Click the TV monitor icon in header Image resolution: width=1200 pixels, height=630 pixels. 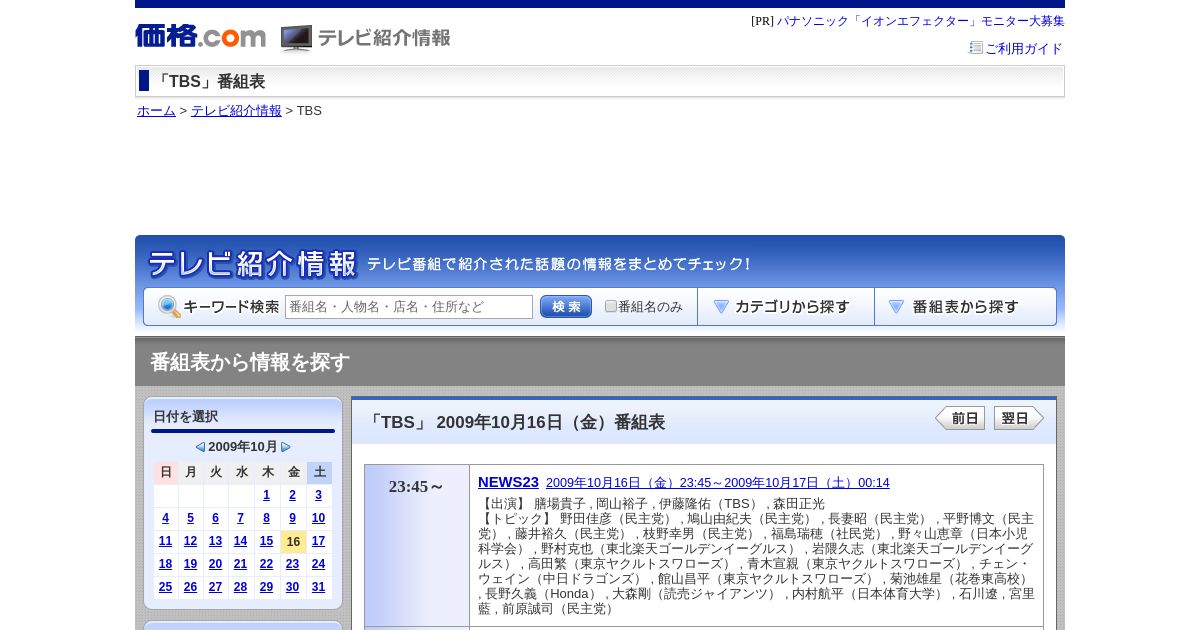(296, 38)
